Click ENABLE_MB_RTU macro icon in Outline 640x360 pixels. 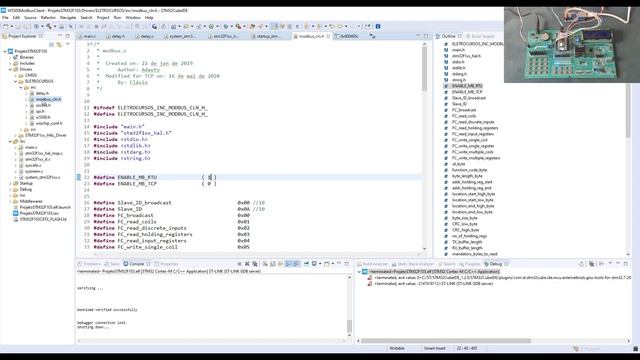(446, 86)
